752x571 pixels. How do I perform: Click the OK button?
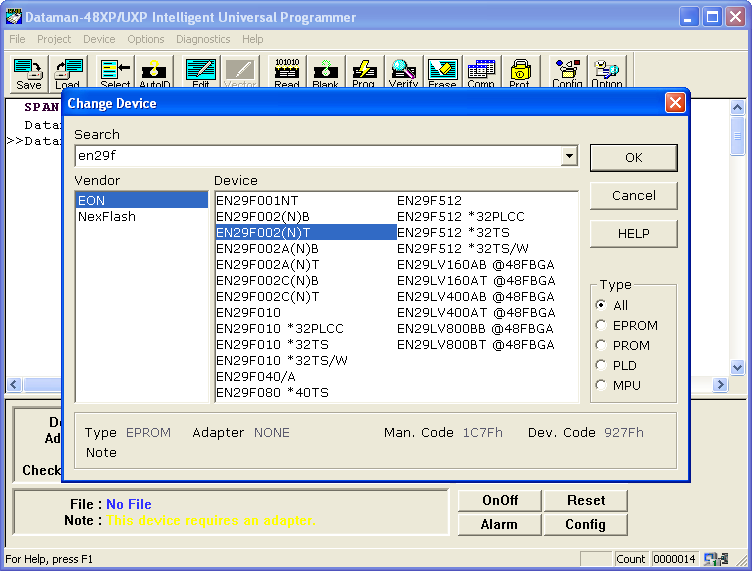(633, 158)
